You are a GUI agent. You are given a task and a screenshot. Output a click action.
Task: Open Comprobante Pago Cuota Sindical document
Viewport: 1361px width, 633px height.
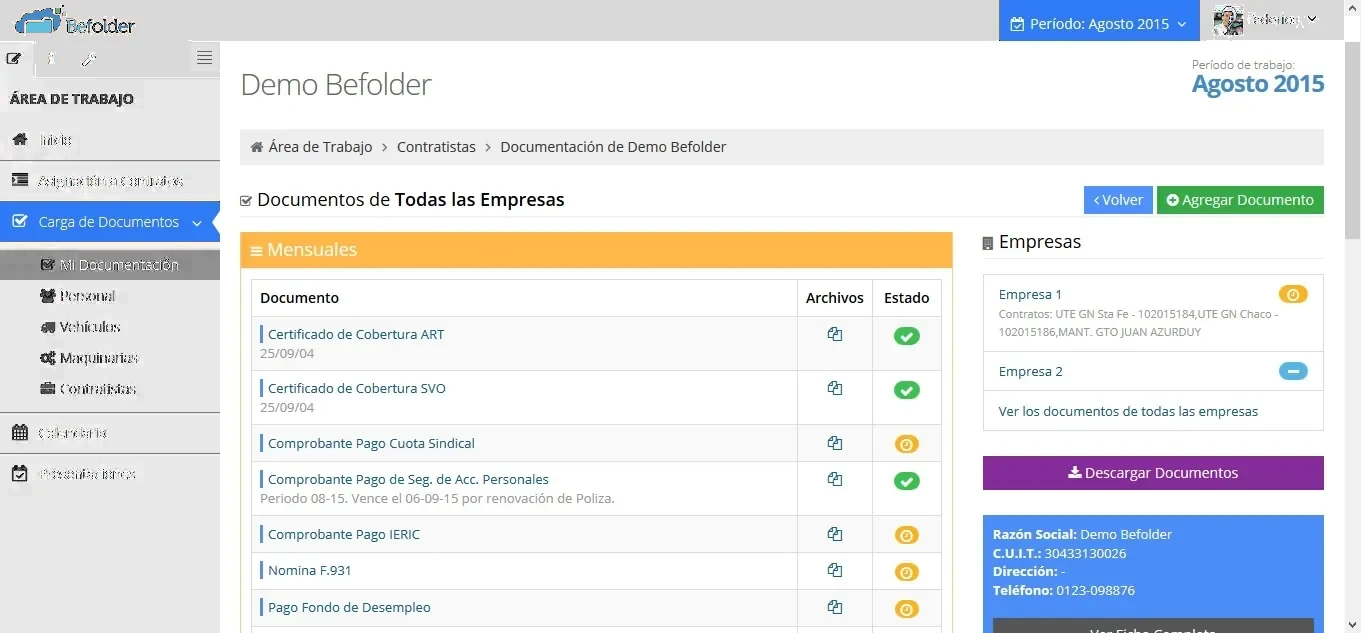pyautogui.click(x=371, y=443)
